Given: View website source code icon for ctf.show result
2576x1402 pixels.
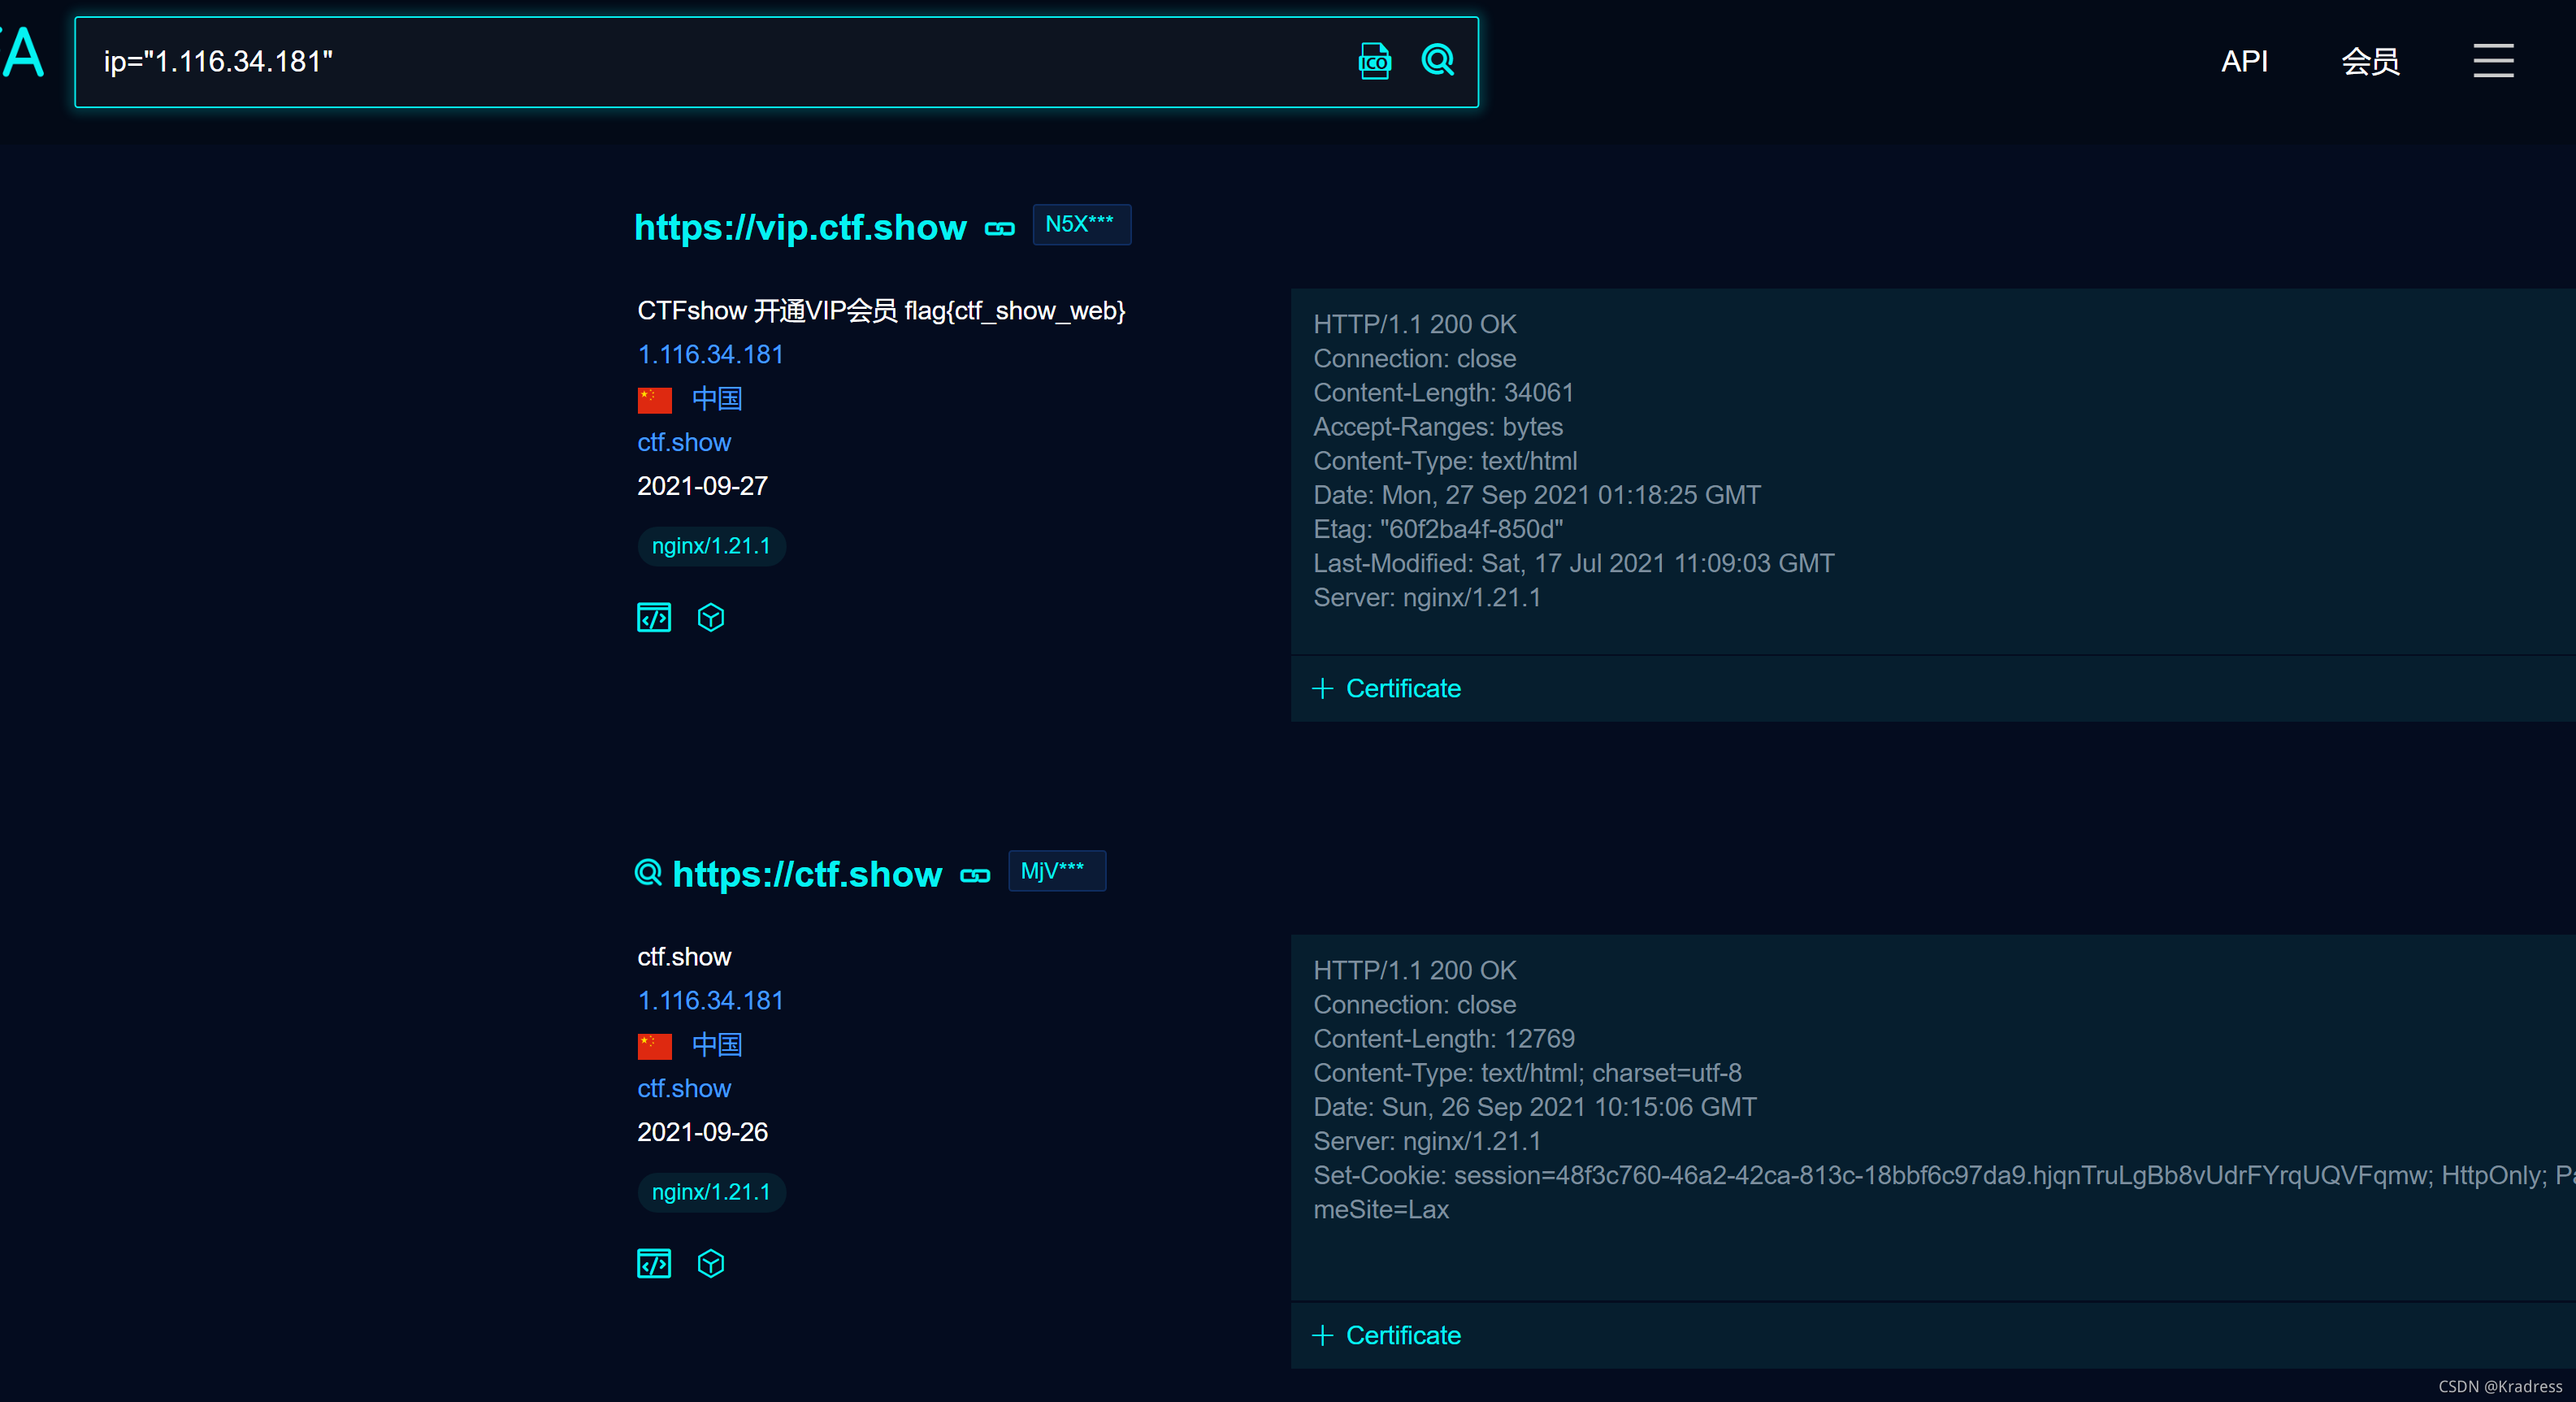Looking at the screenshot, I should point(654,1263).
